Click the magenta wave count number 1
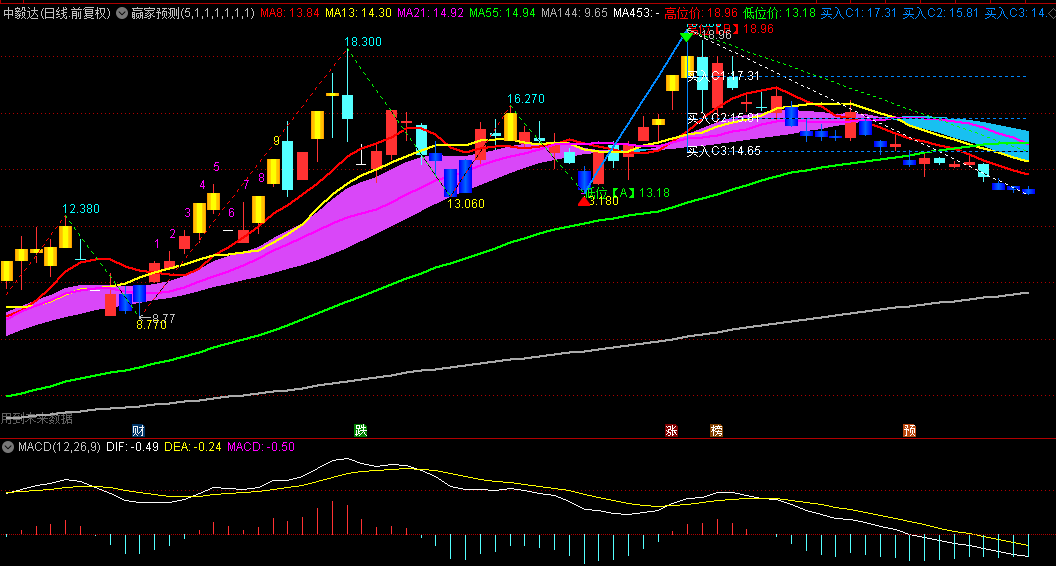This screenshot has width=1056, height=566. point(157,243)
